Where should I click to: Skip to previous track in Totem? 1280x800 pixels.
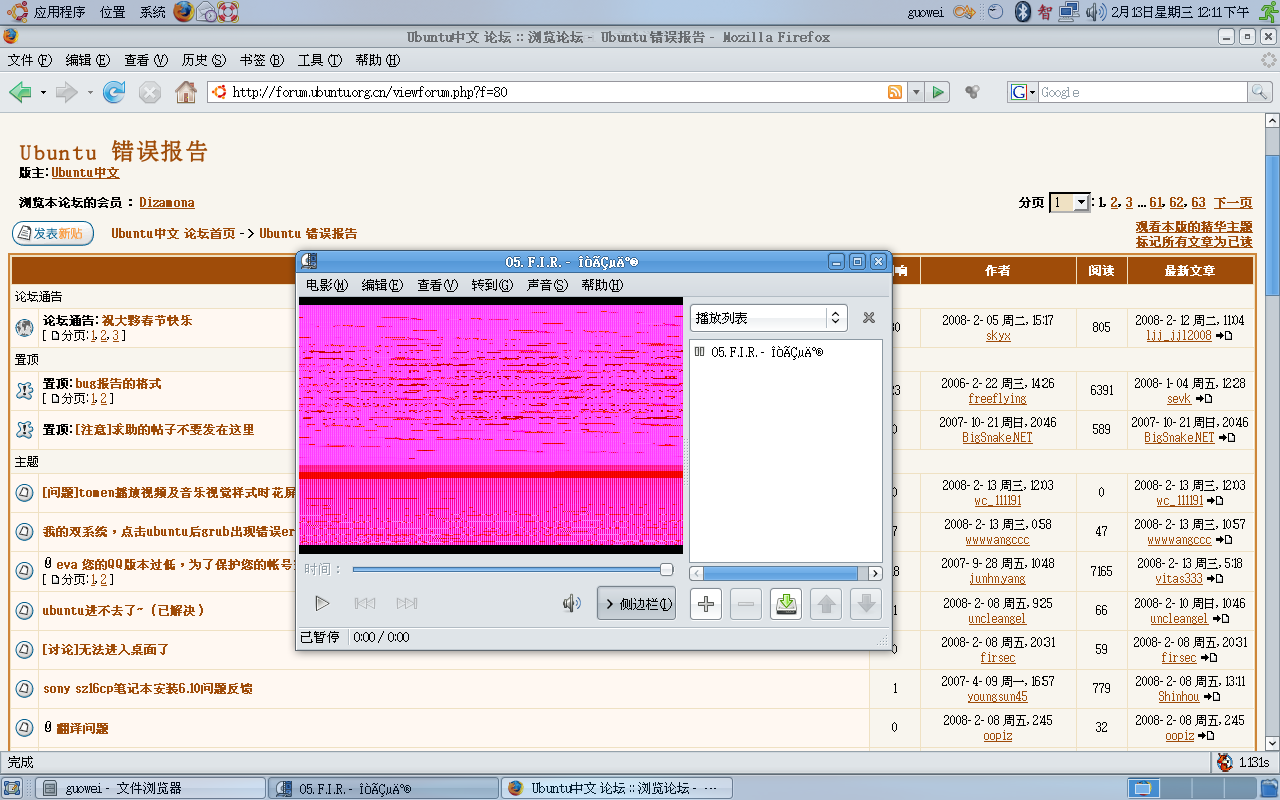point(365,603)
